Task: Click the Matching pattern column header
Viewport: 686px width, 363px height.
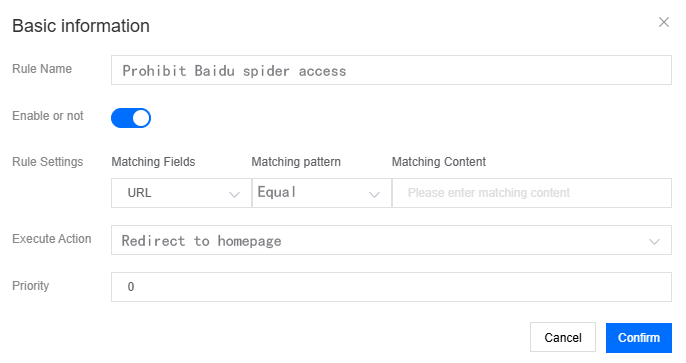Action: [296, 162]
